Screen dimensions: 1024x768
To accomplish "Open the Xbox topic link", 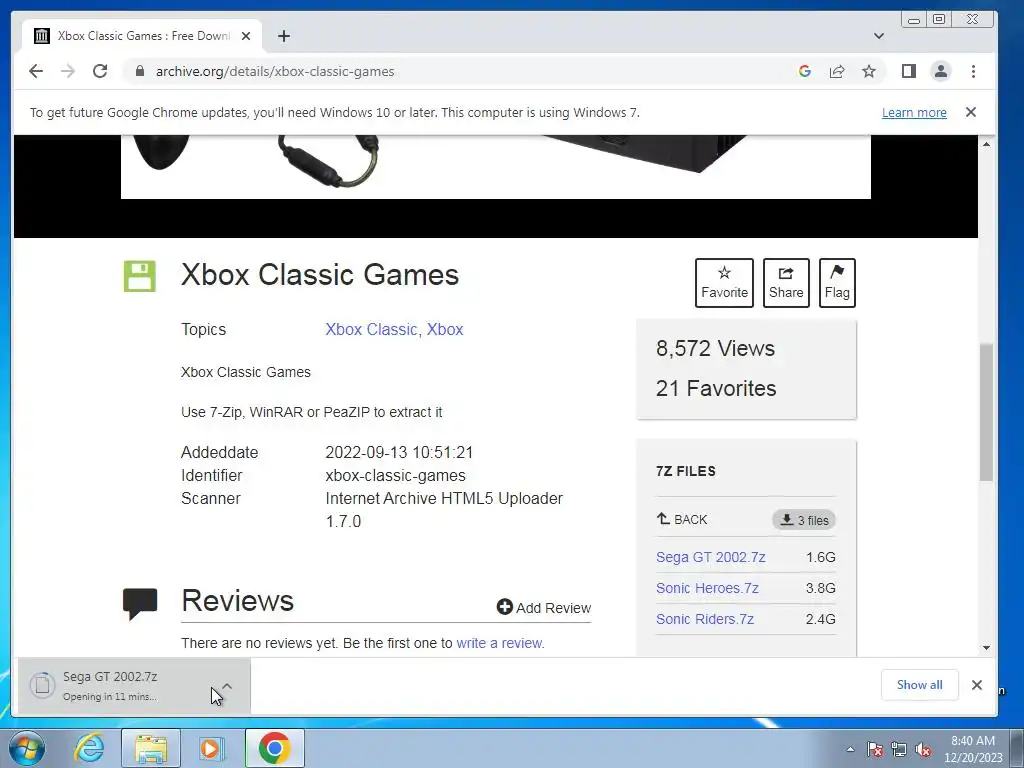I will tap(445, 329).
